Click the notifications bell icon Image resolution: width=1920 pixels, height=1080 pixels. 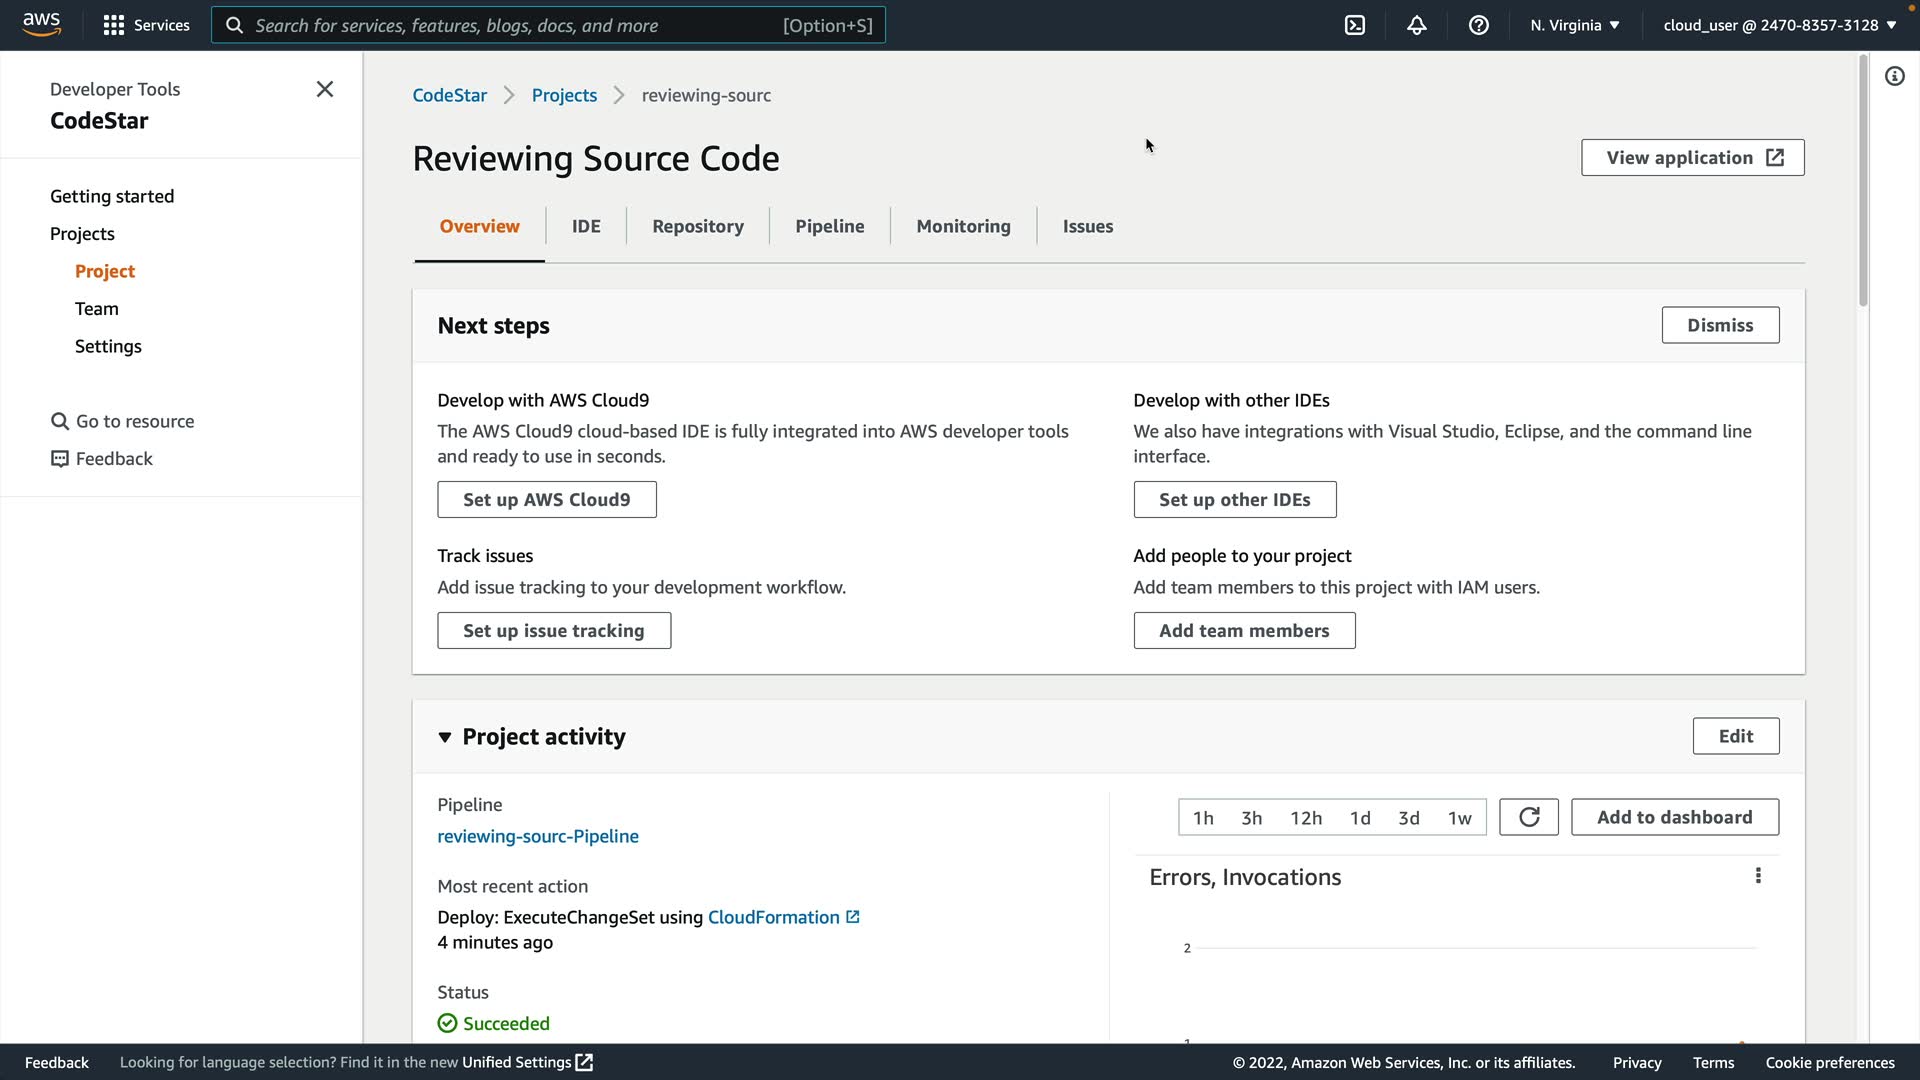pyautogui.click(x=1417, y=25)
